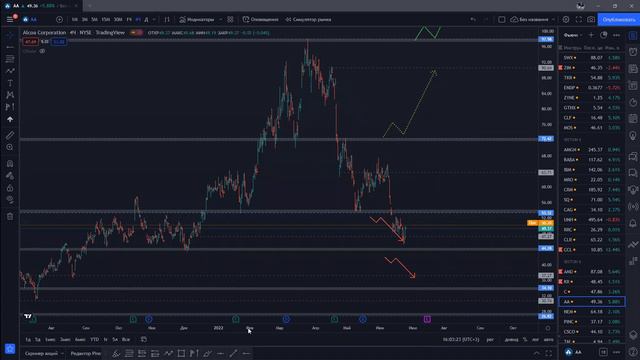Toggle the logarithmic scale (лог)

(535, 339)
